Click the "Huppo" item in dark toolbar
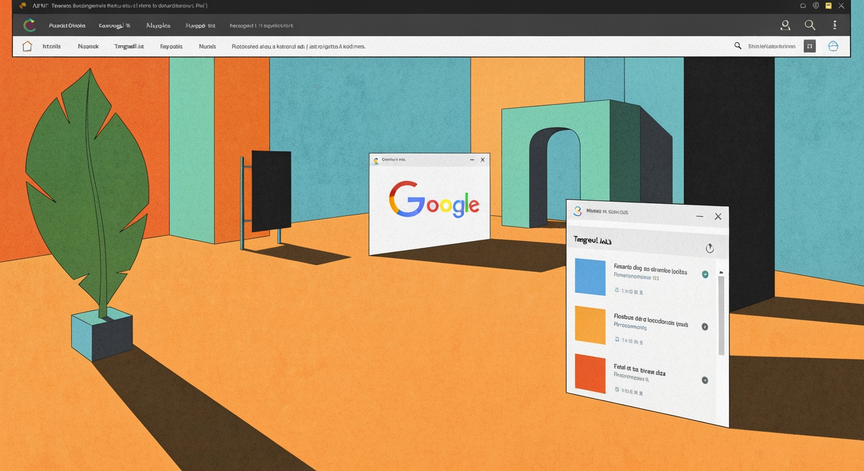The height and width of the screenshot is (471, 864). point(200,25)
